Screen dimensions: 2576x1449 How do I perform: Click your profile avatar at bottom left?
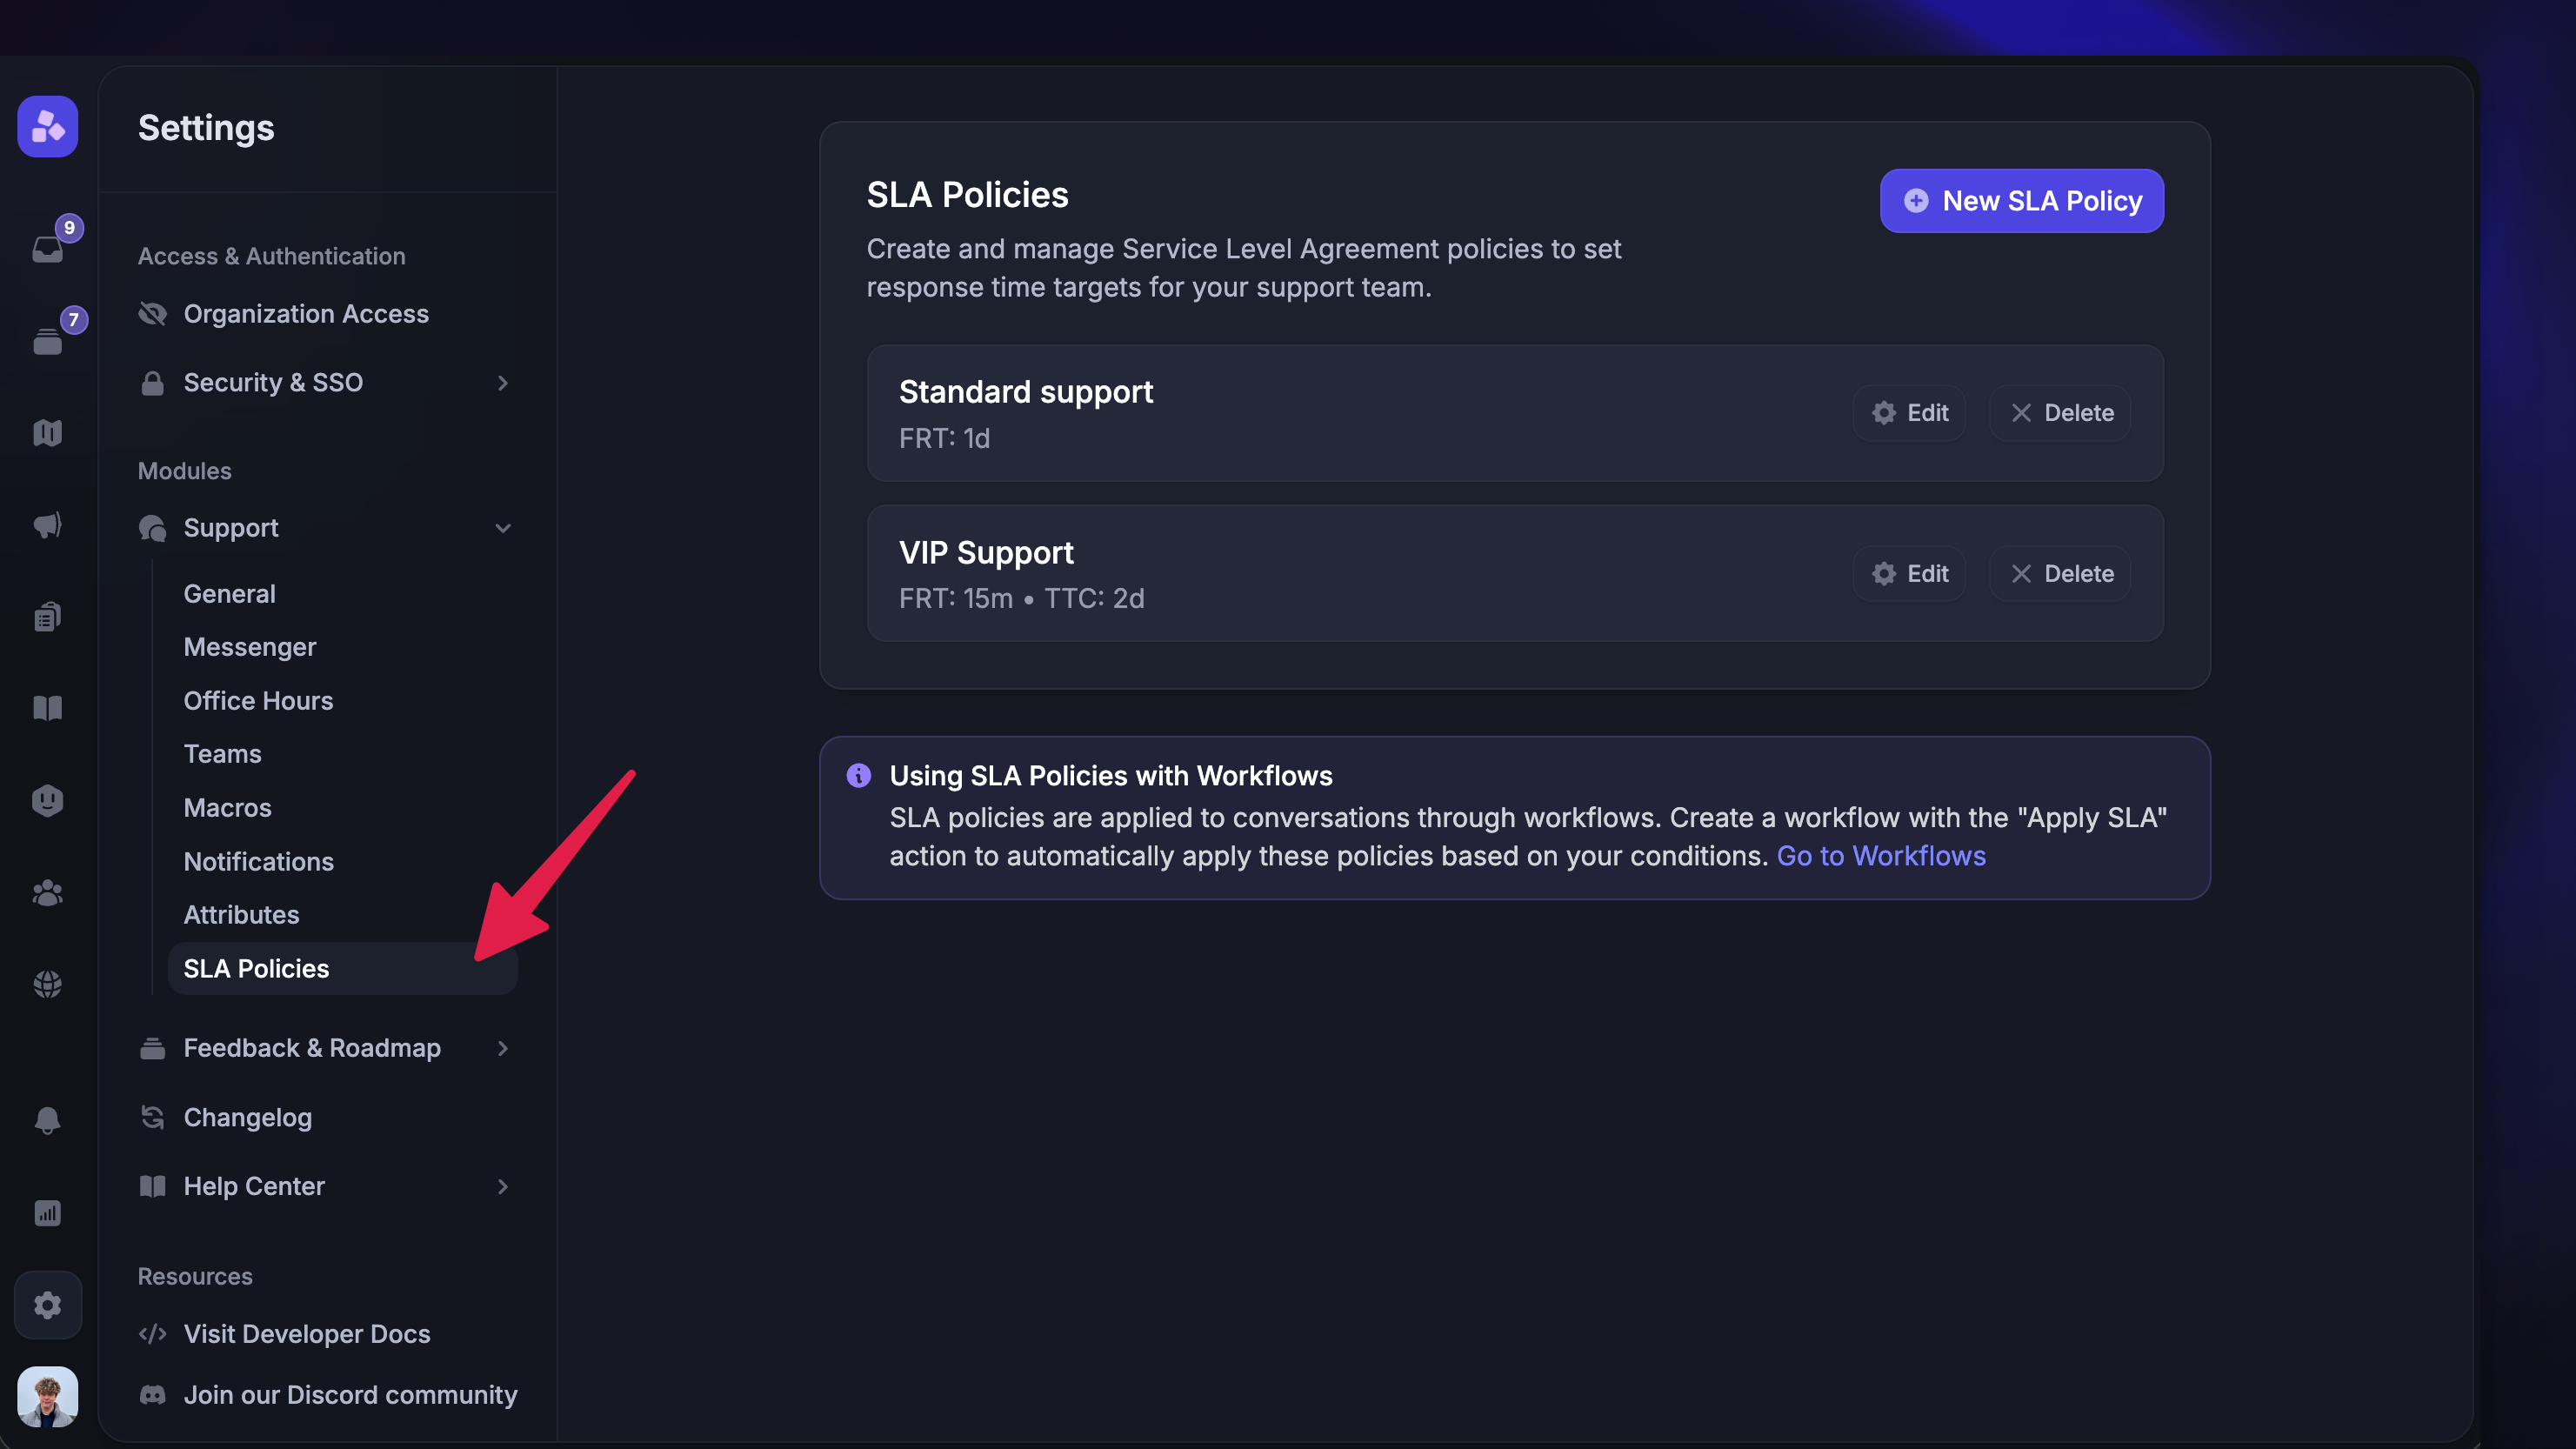[47, 1397]
